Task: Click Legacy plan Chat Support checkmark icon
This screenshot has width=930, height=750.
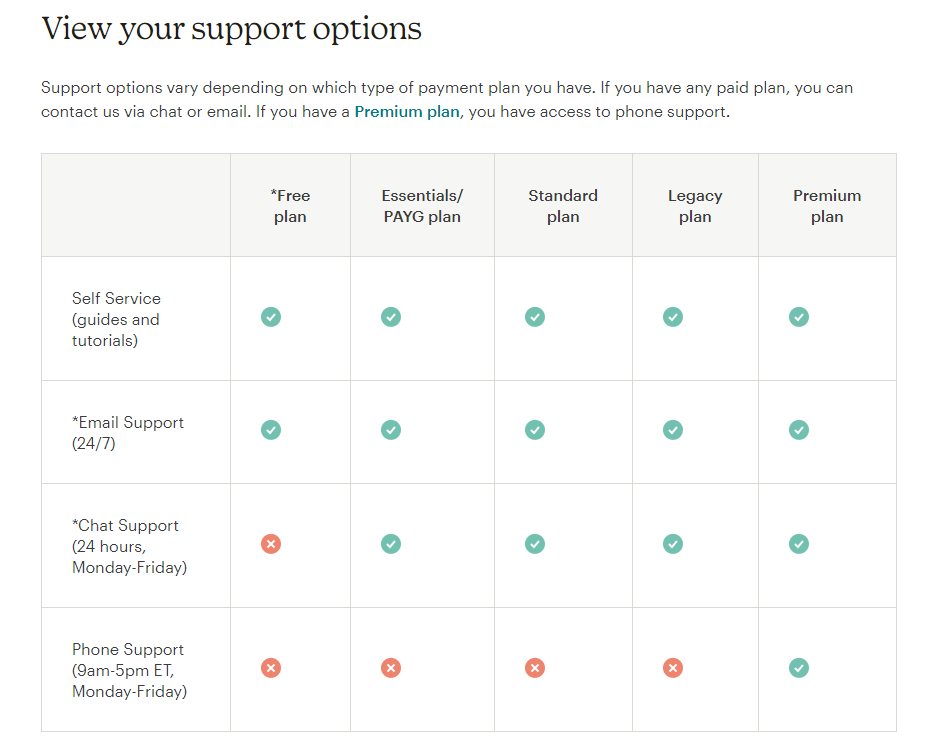Action: [673, 544]
